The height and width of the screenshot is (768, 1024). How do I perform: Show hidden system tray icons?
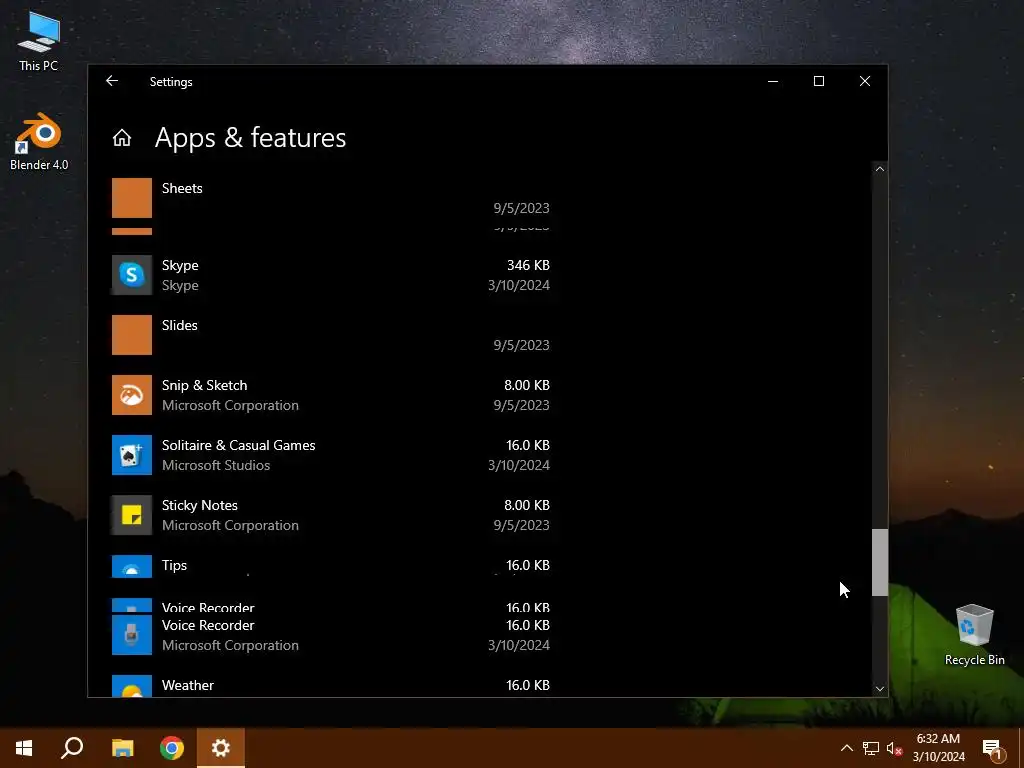pos(846,748)
